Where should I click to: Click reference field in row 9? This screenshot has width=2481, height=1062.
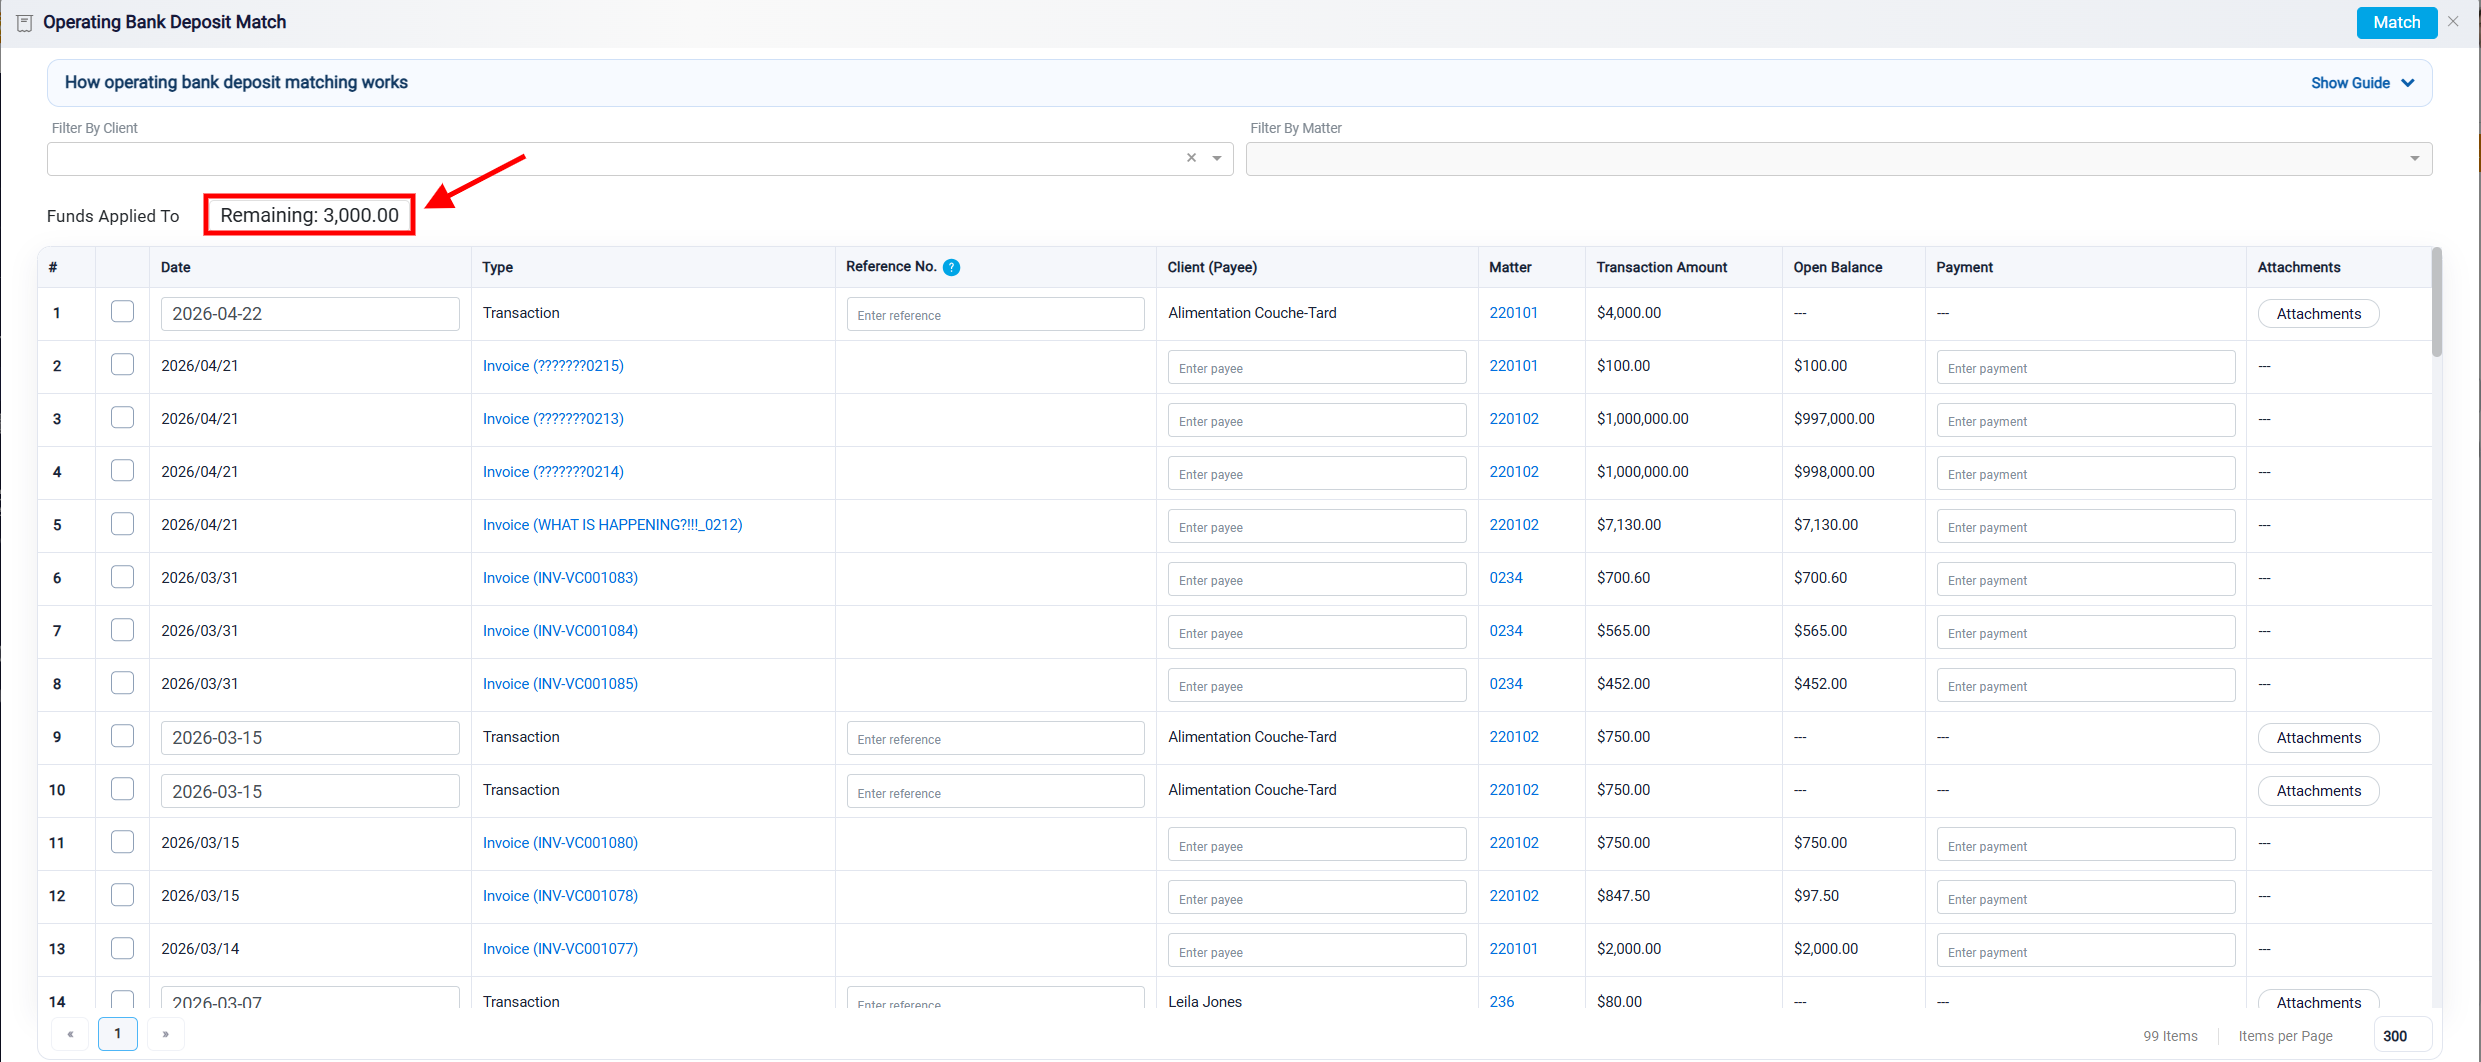point(995,738)
